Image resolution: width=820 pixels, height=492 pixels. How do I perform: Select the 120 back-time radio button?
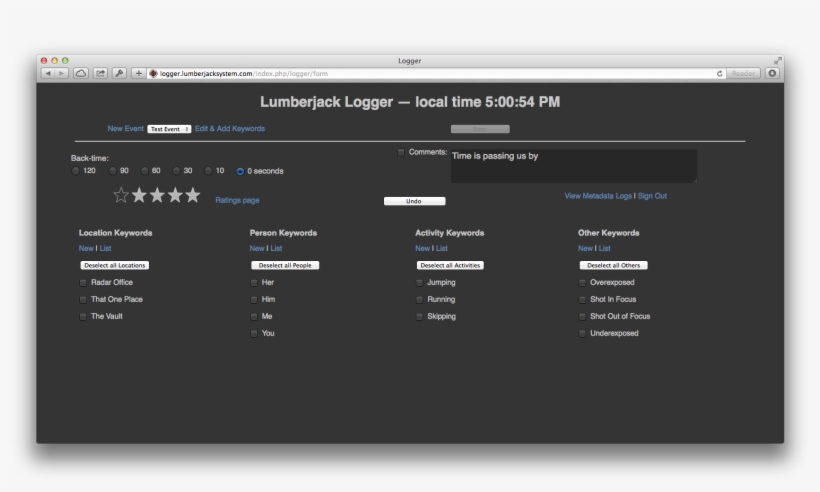click(76, 171)
